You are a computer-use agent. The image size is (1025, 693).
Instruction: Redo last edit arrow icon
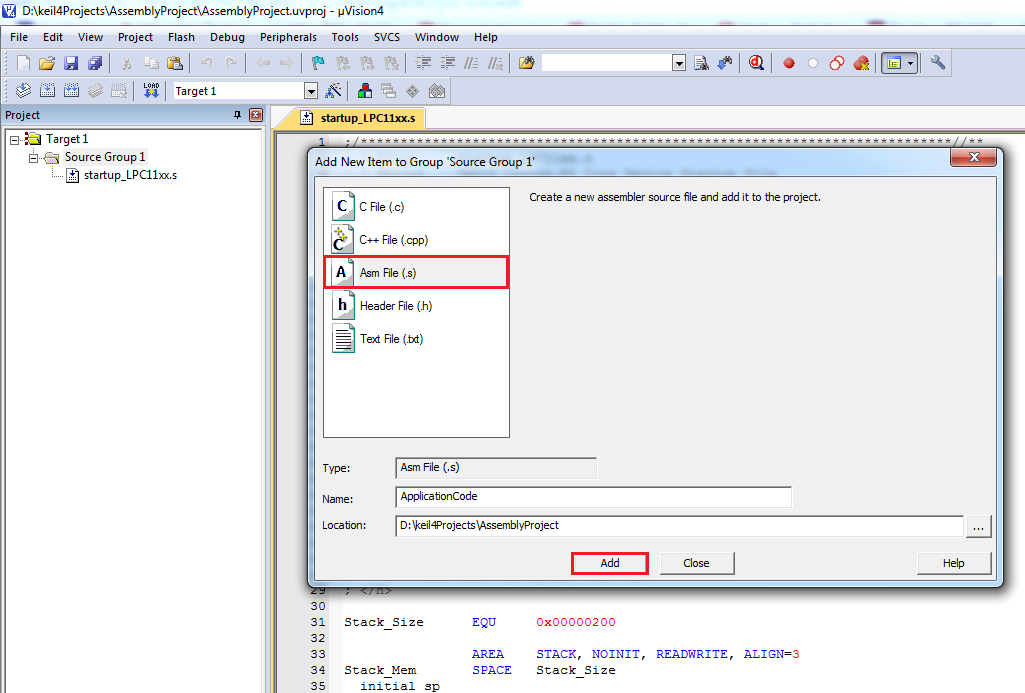point(231,63)
